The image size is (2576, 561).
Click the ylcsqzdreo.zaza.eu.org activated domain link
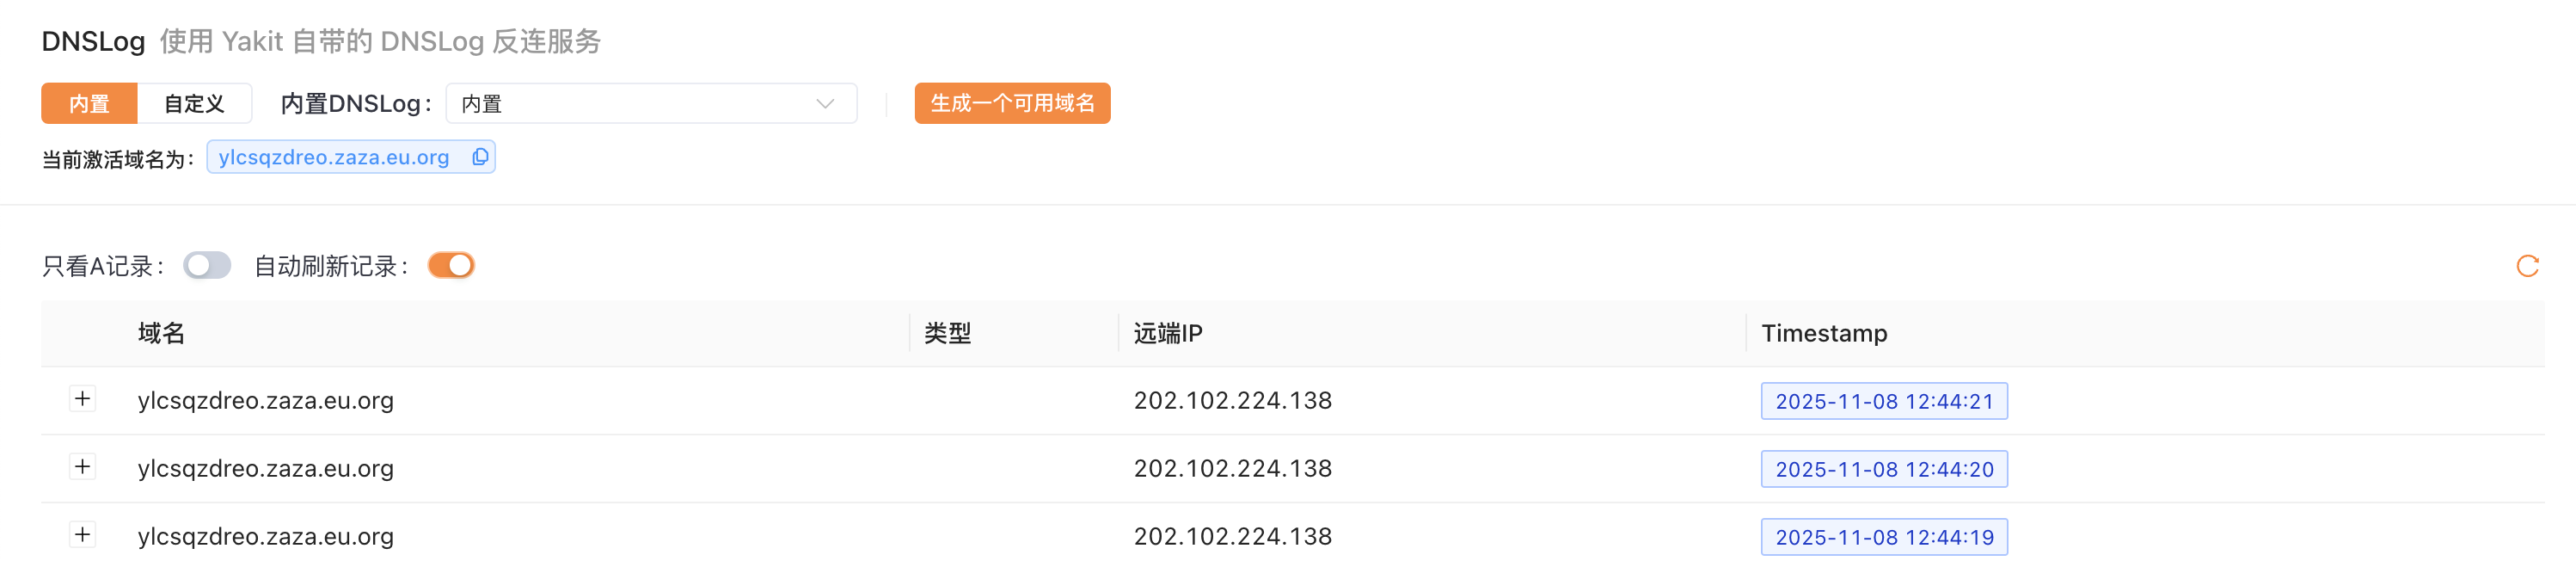coord(333,157)
